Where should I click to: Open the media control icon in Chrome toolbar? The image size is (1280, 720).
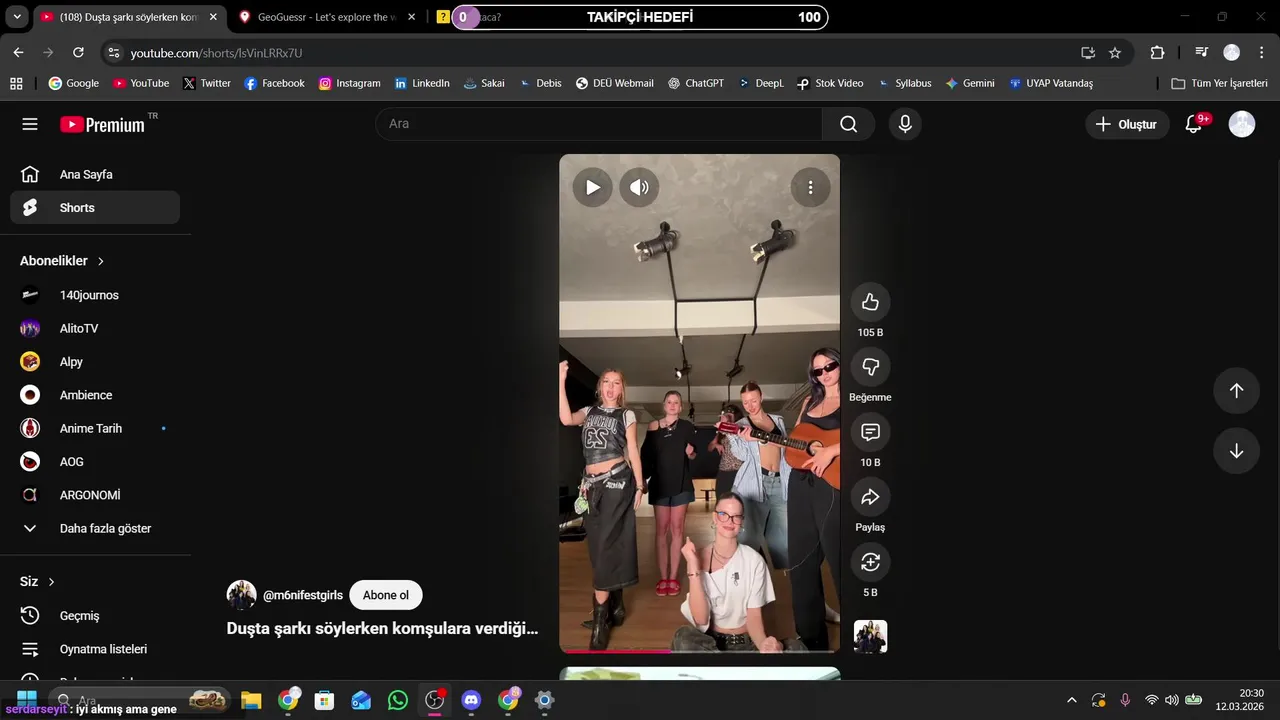[1202, 53]
